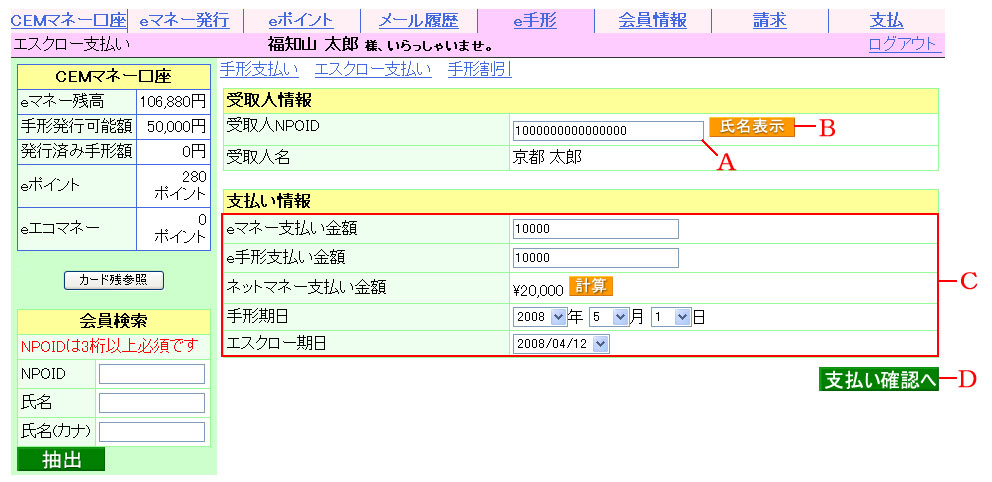Click the カード残参照 button
Screen dimensions: 992x482
pos(113,281)
